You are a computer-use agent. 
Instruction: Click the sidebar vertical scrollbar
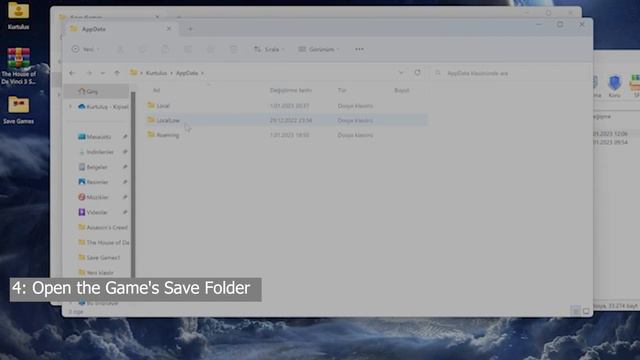coord(133,185)
